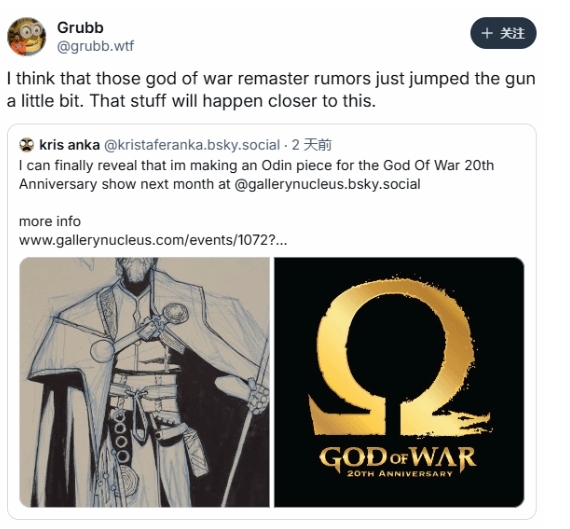Select Grubb's remaster rumors post text

(x=271, y=89)
